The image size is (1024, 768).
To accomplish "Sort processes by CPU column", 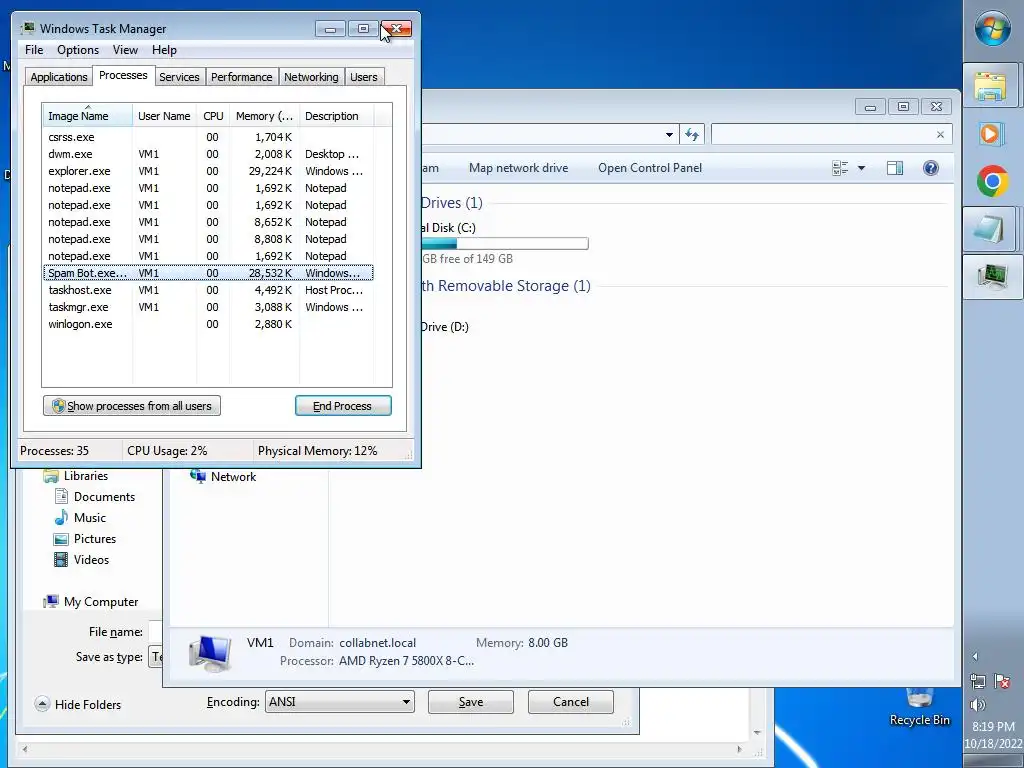I will pos(213,116).
